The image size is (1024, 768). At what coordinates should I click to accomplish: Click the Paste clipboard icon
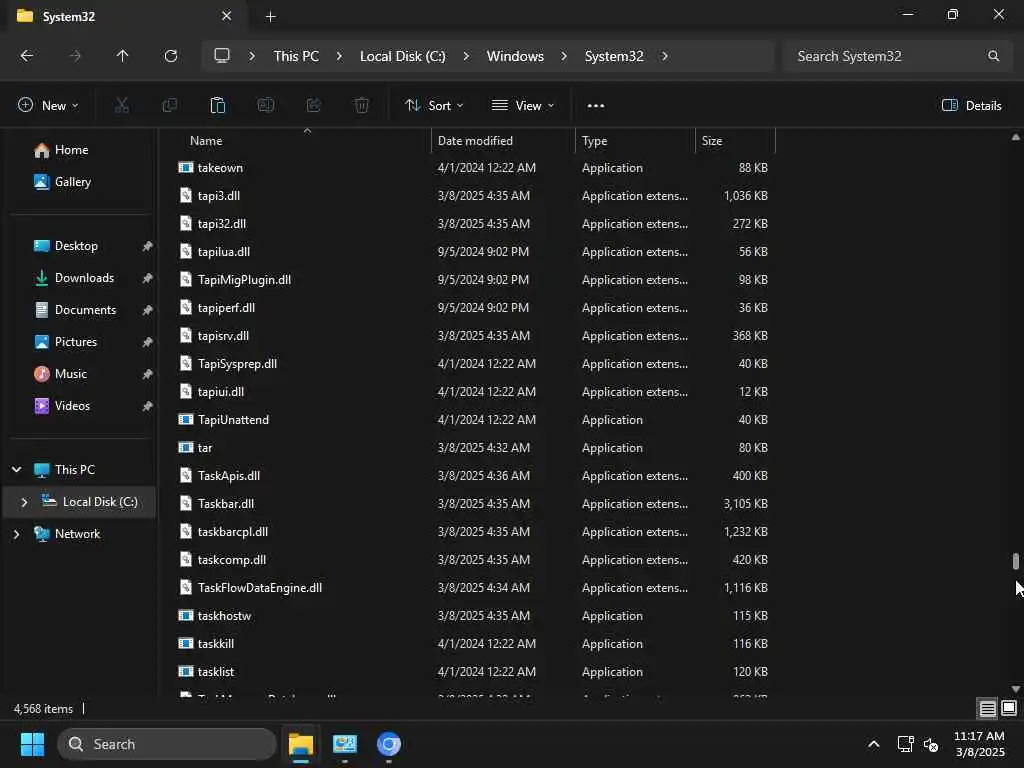[x=217, y=105]
